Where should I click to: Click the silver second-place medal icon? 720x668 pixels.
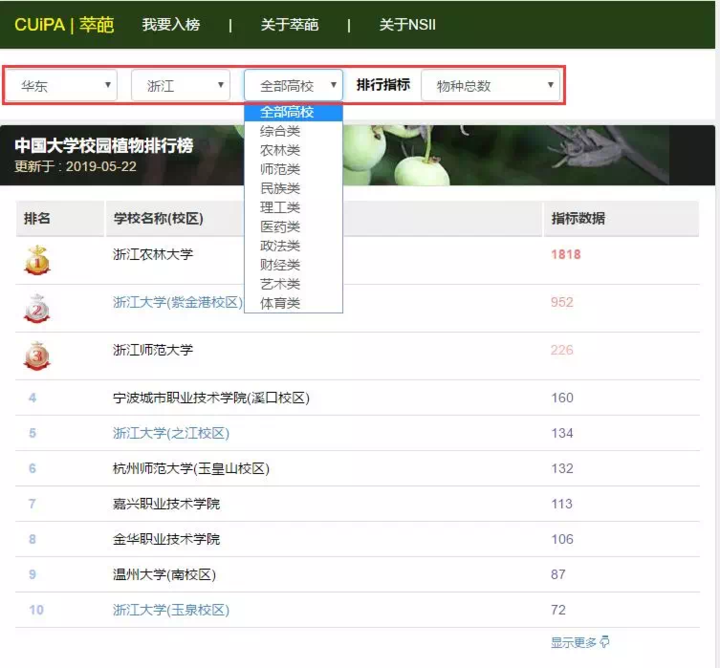37,308
